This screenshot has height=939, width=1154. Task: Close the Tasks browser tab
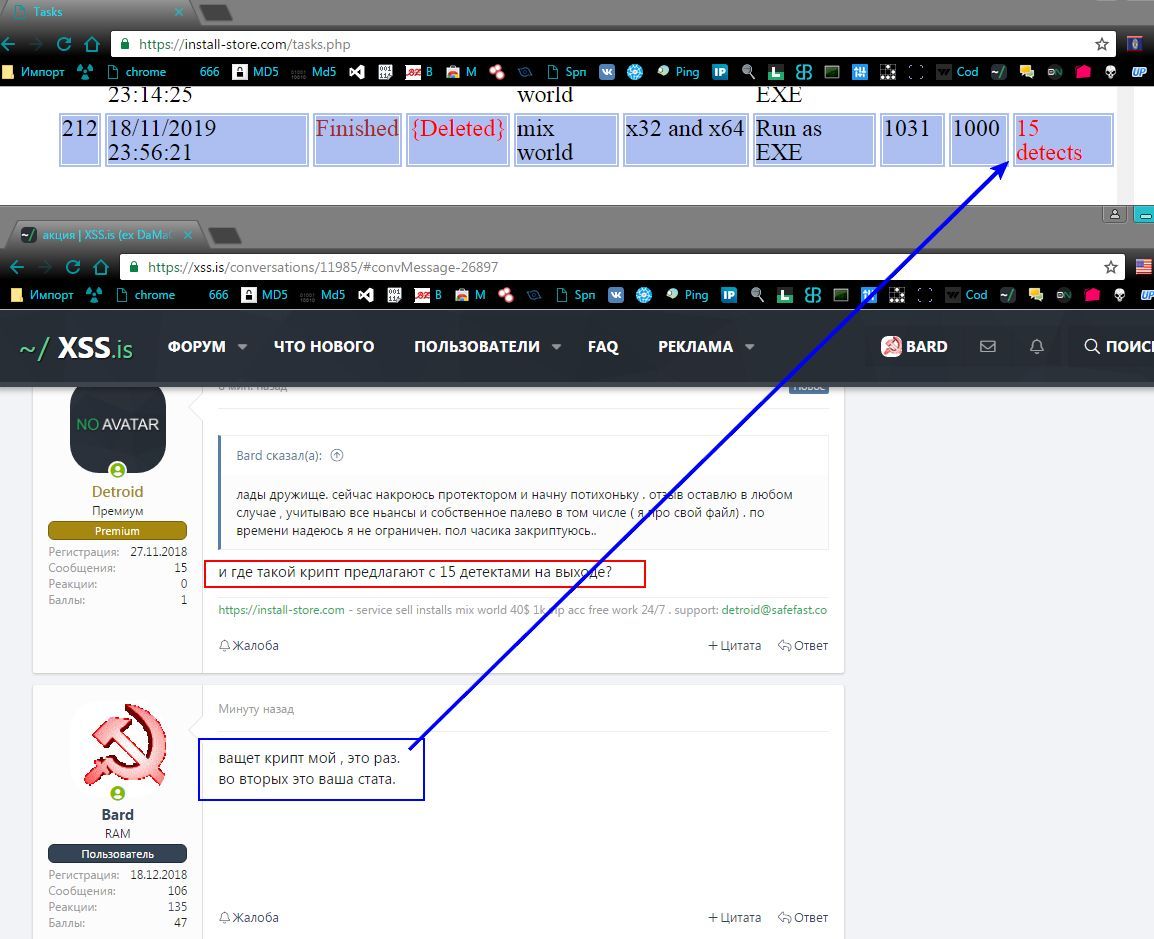tap(179, 12)
